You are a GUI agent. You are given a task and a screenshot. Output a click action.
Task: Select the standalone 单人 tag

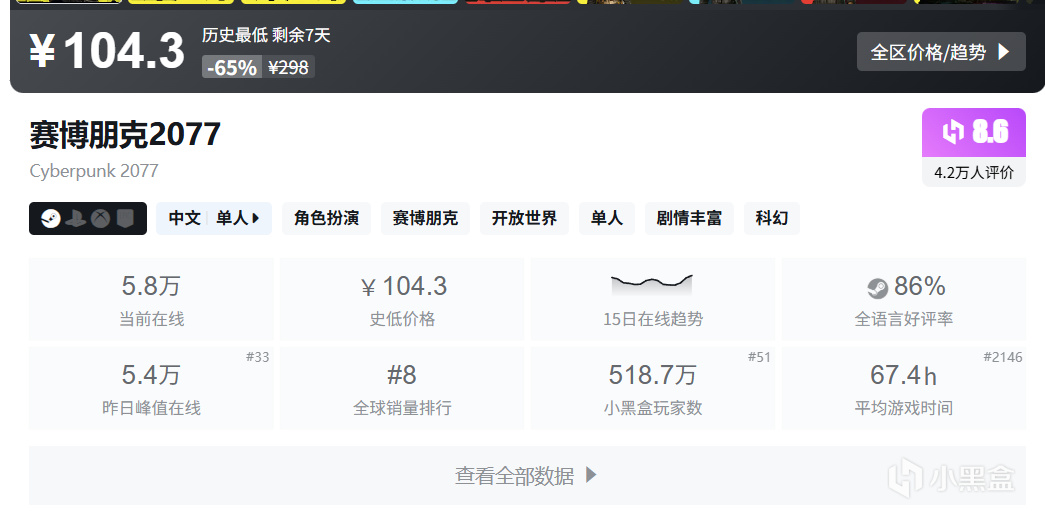click(607, 218)
